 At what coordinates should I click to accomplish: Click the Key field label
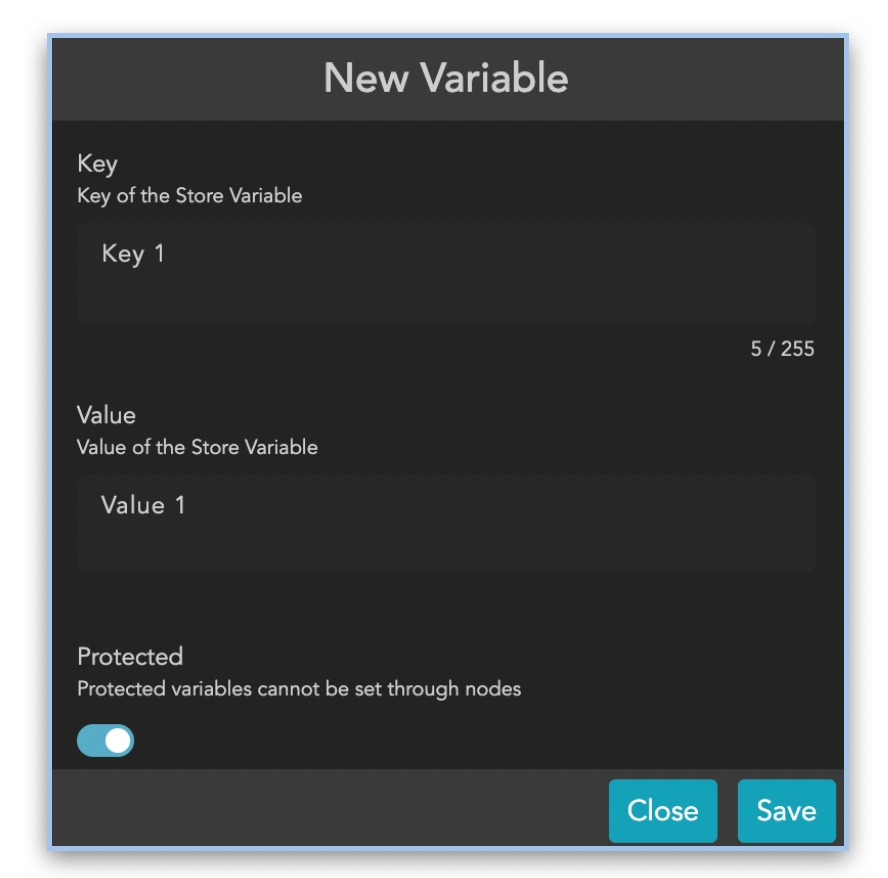click(x=97, y=164)
